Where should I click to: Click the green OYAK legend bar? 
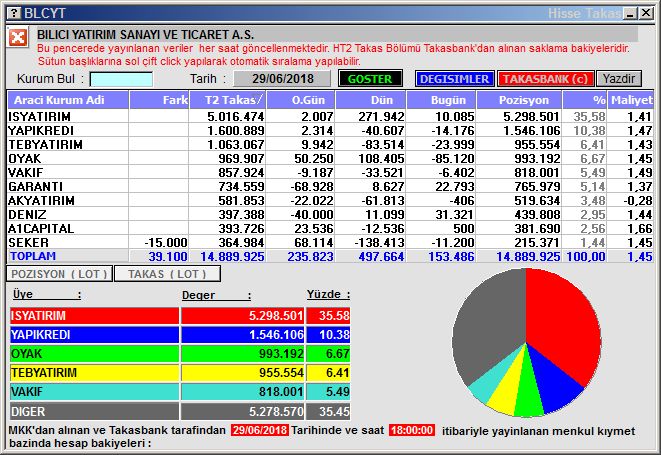coord(94,353)
